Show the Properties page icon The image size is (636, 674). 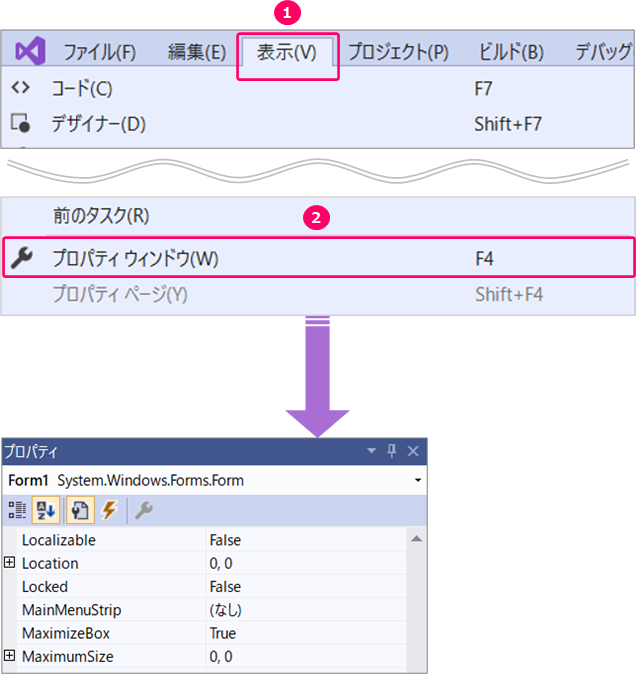(80, 510)
